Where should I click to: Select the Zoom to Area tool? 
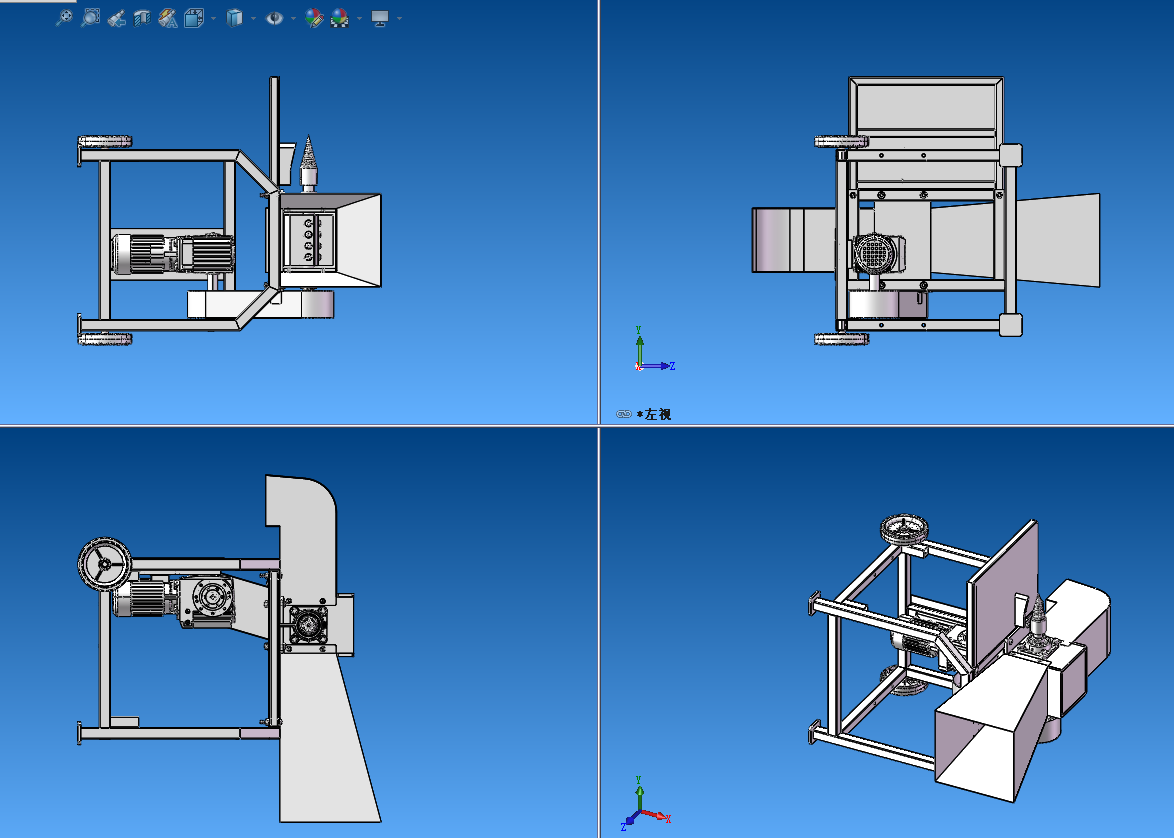(90, 18)
